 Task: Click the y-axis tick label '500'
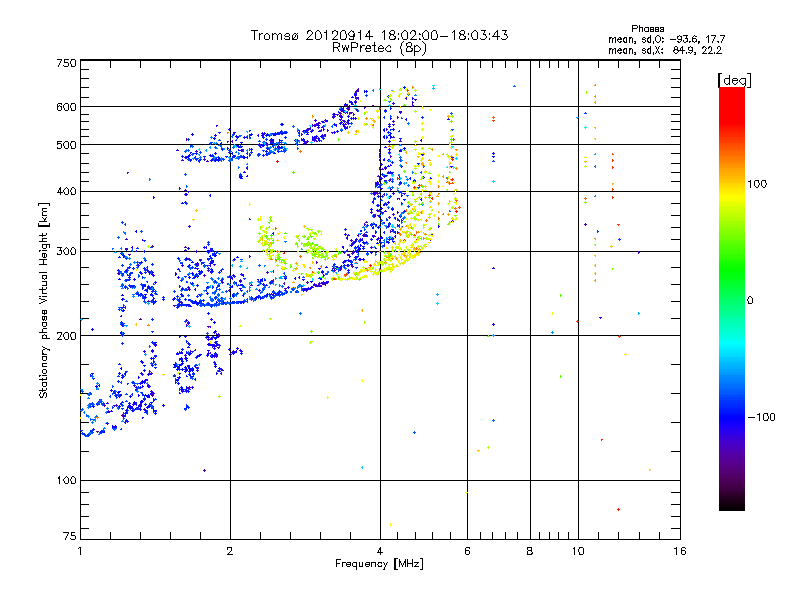[x=66, y=145]
